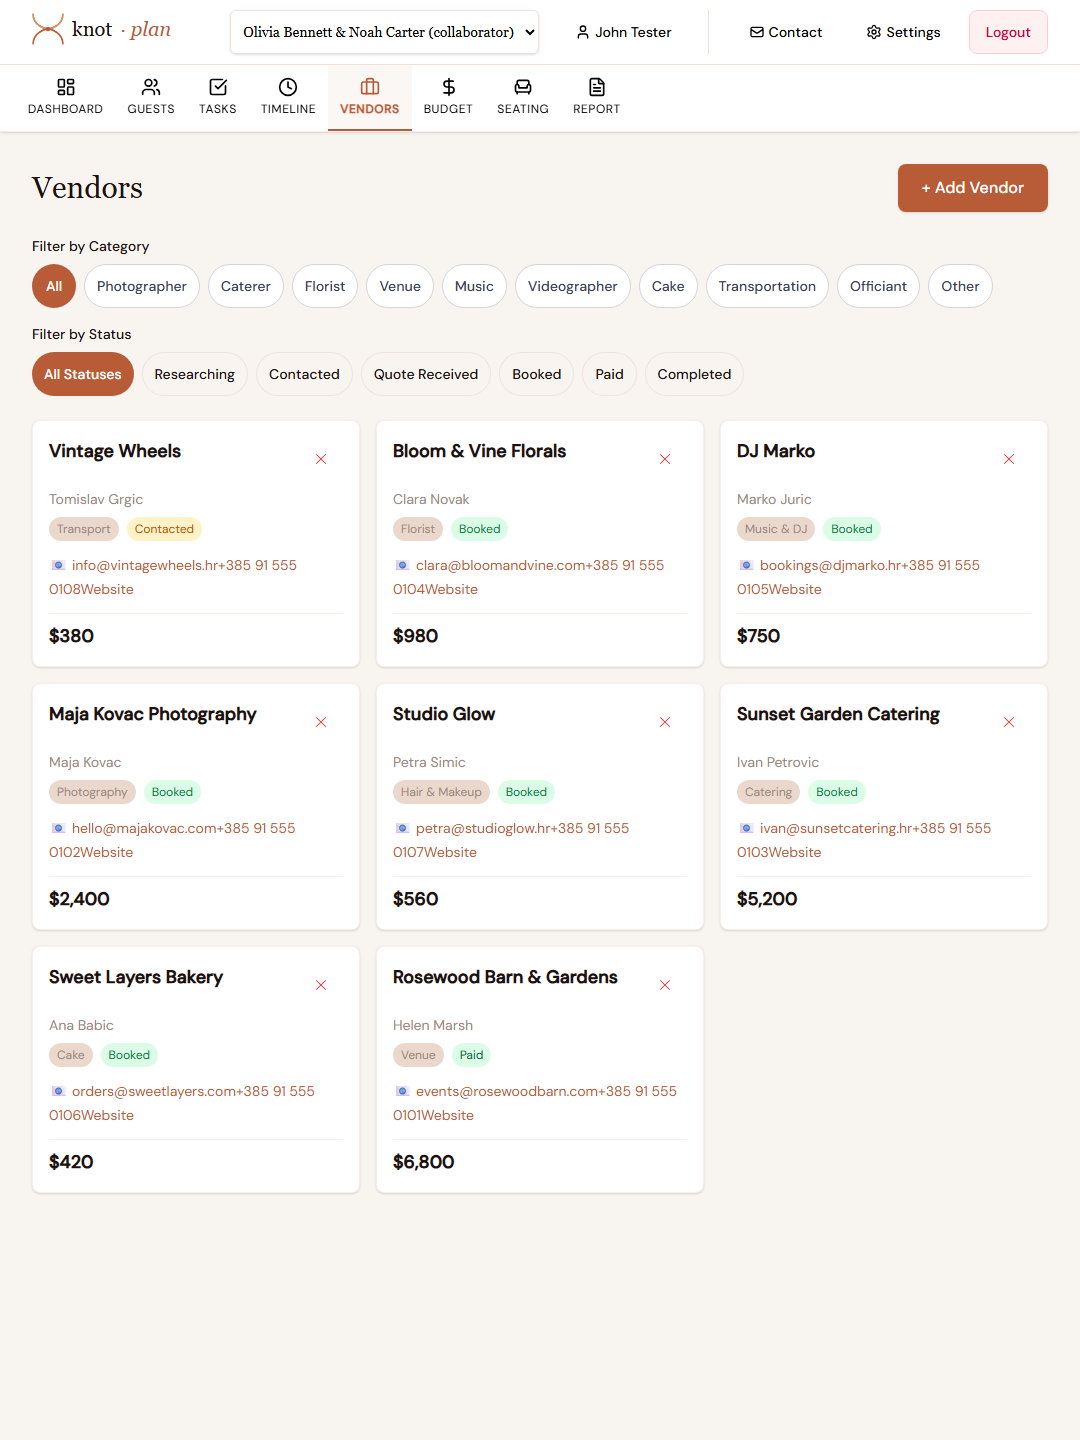Remove the Sunset Garden Catering card

(1009, 722)
